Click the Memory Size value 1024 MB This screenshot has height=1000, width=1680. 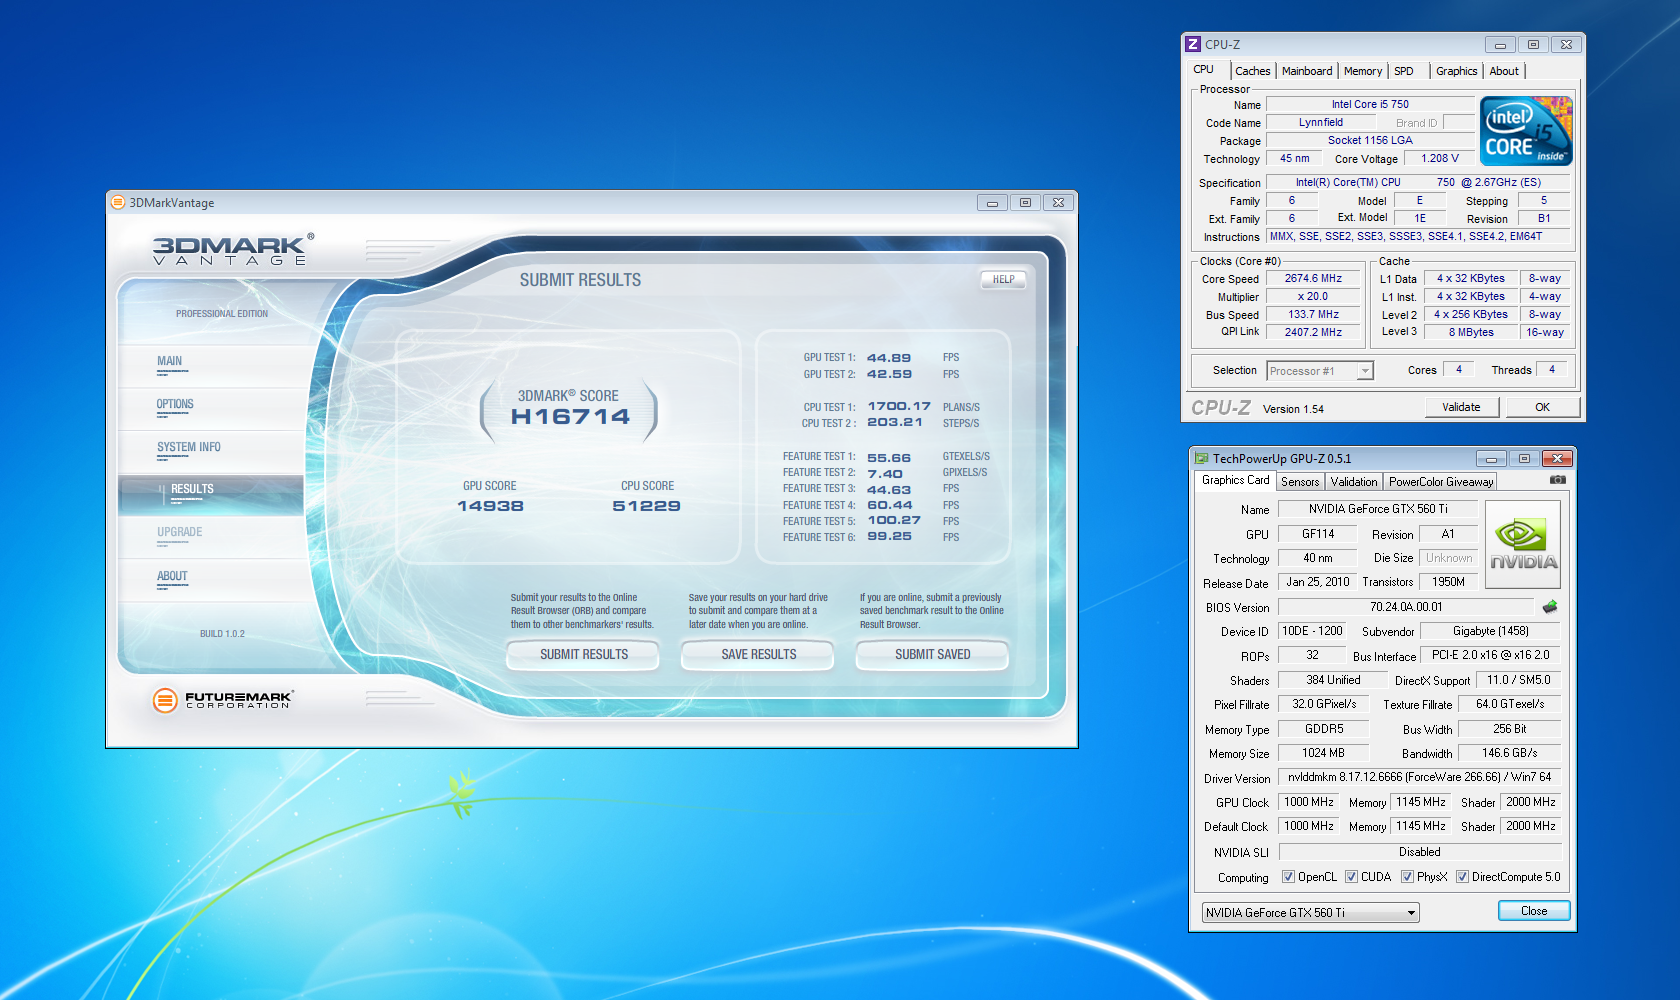point(1323,753)
